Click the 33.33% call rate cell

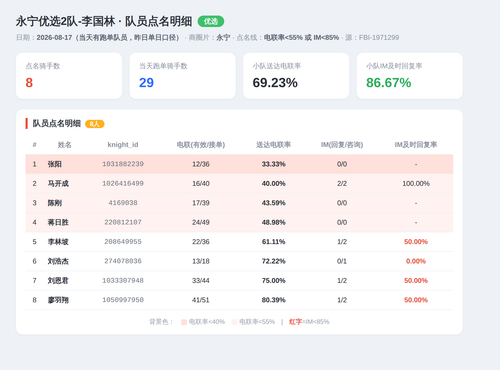click(273, 164)
